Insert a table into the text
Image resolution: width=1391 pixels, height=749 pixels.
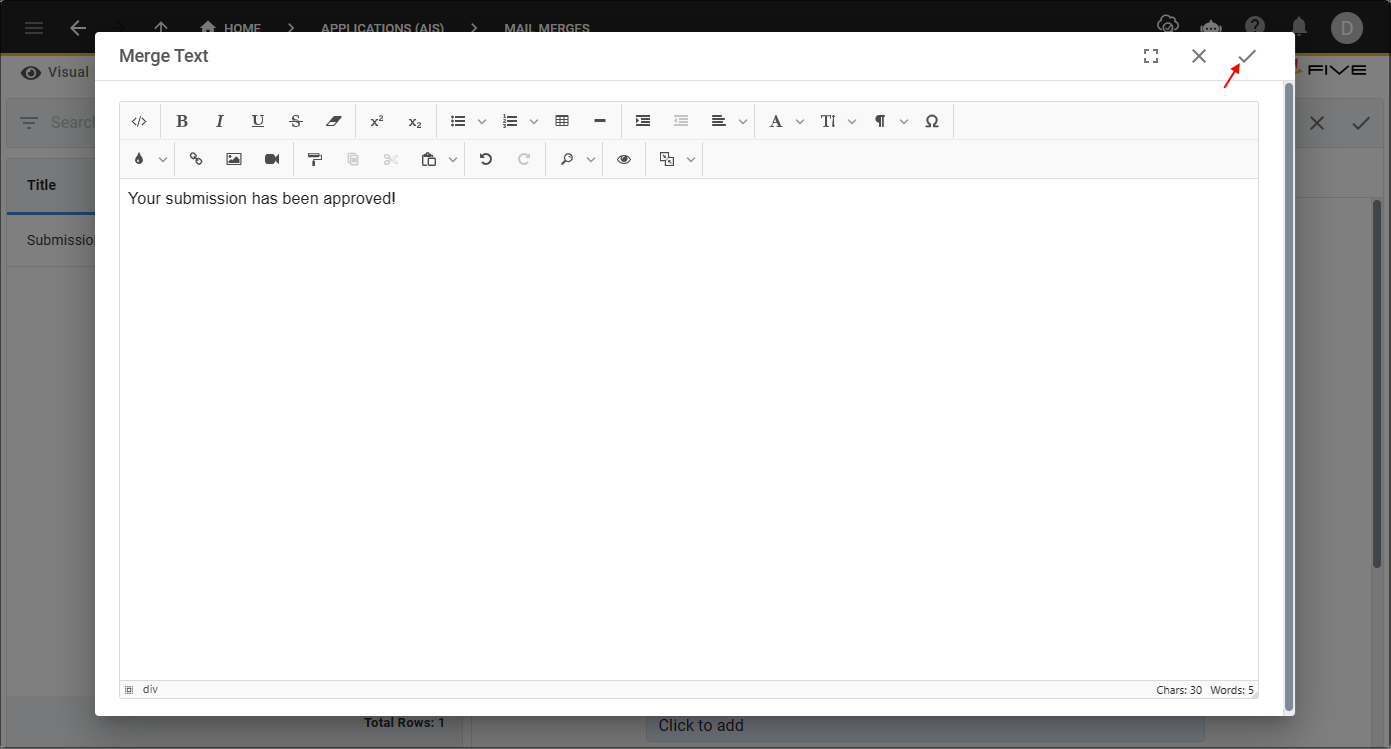tap(562, 121)
